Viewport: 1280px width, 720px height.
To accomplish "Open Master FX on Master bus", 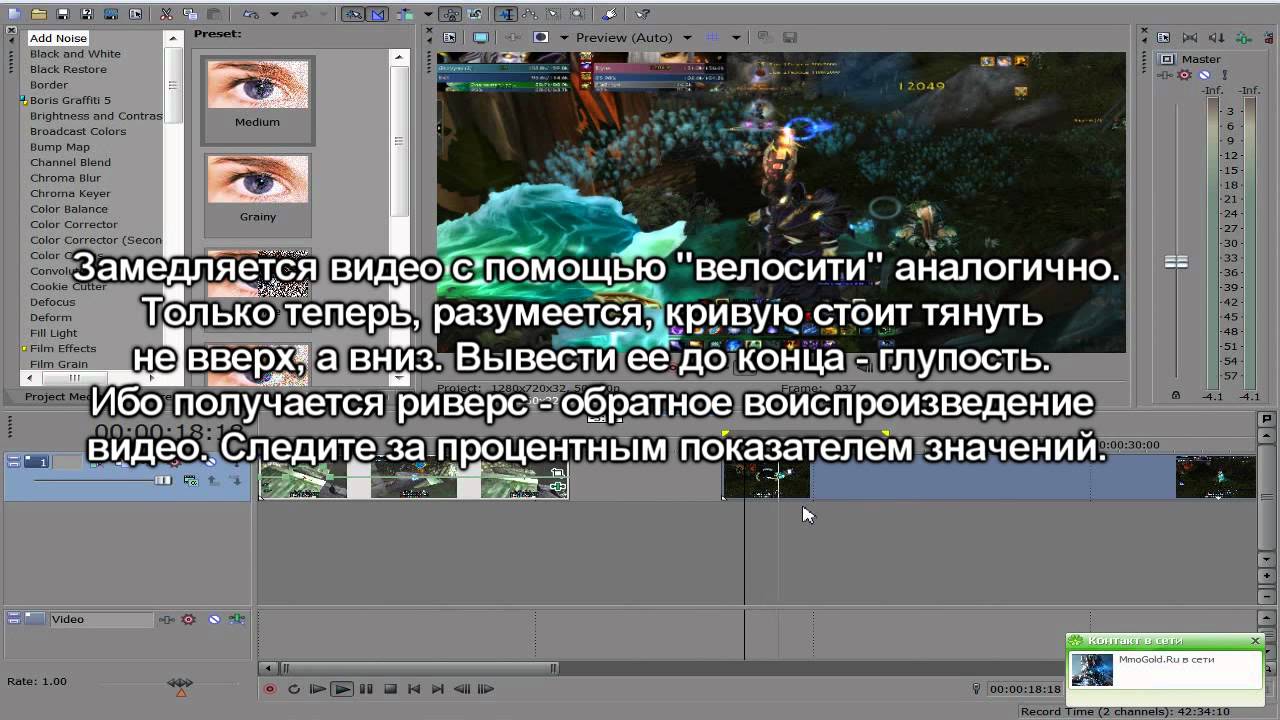I will 1166,75.
